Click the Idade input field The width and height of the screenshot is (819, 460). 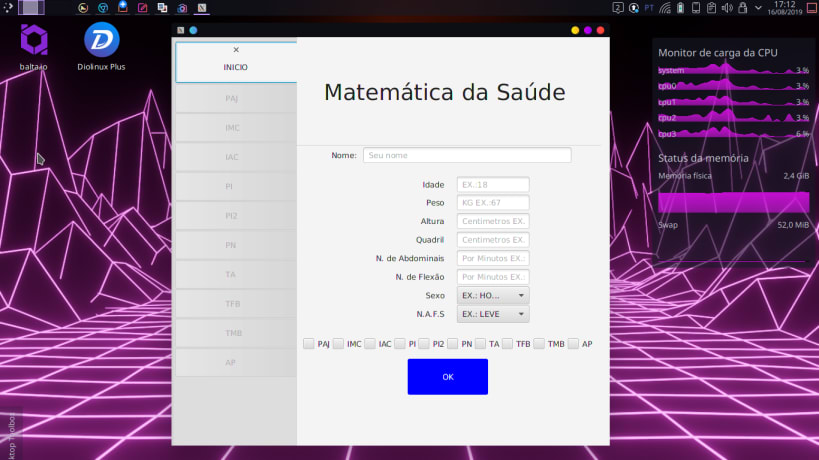coord(493,184)
